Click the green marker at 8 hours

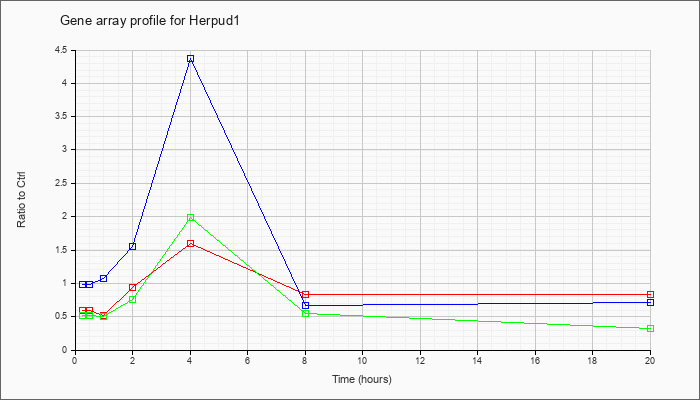[x=305, y=313]
